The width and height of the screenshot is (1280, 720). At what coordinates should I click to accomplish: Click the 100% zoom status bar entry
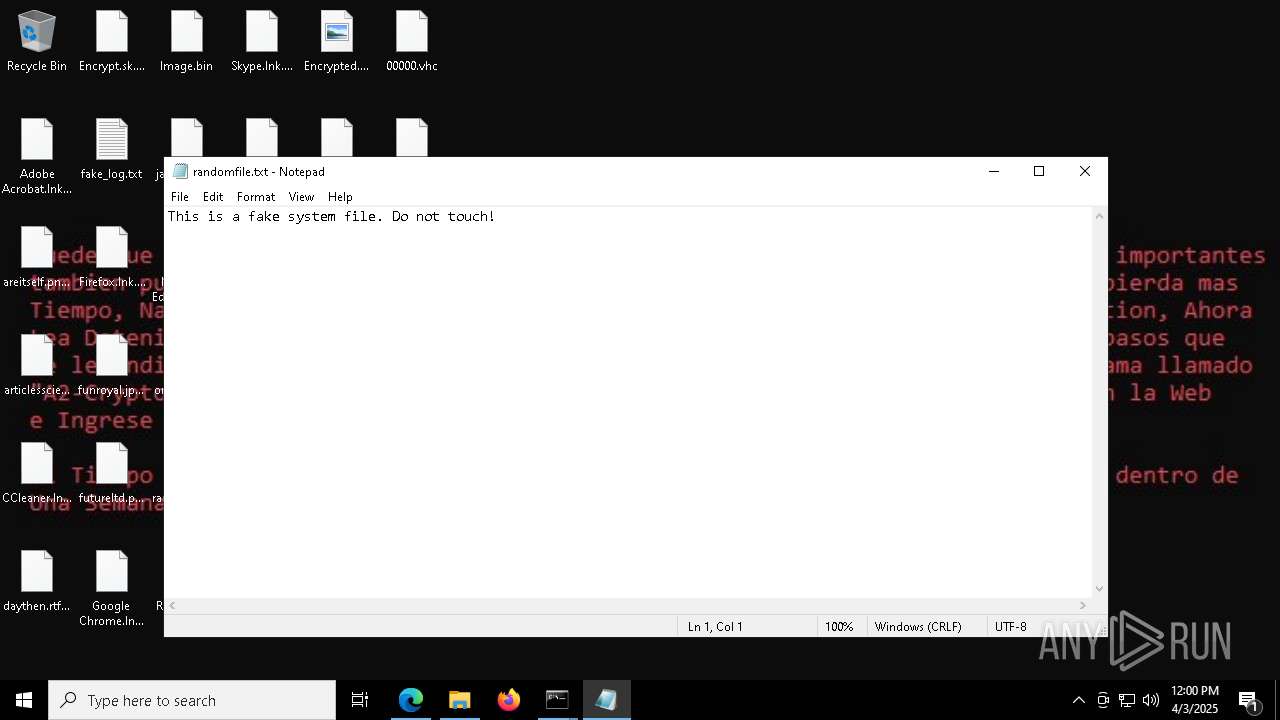[x=839, y=627]
